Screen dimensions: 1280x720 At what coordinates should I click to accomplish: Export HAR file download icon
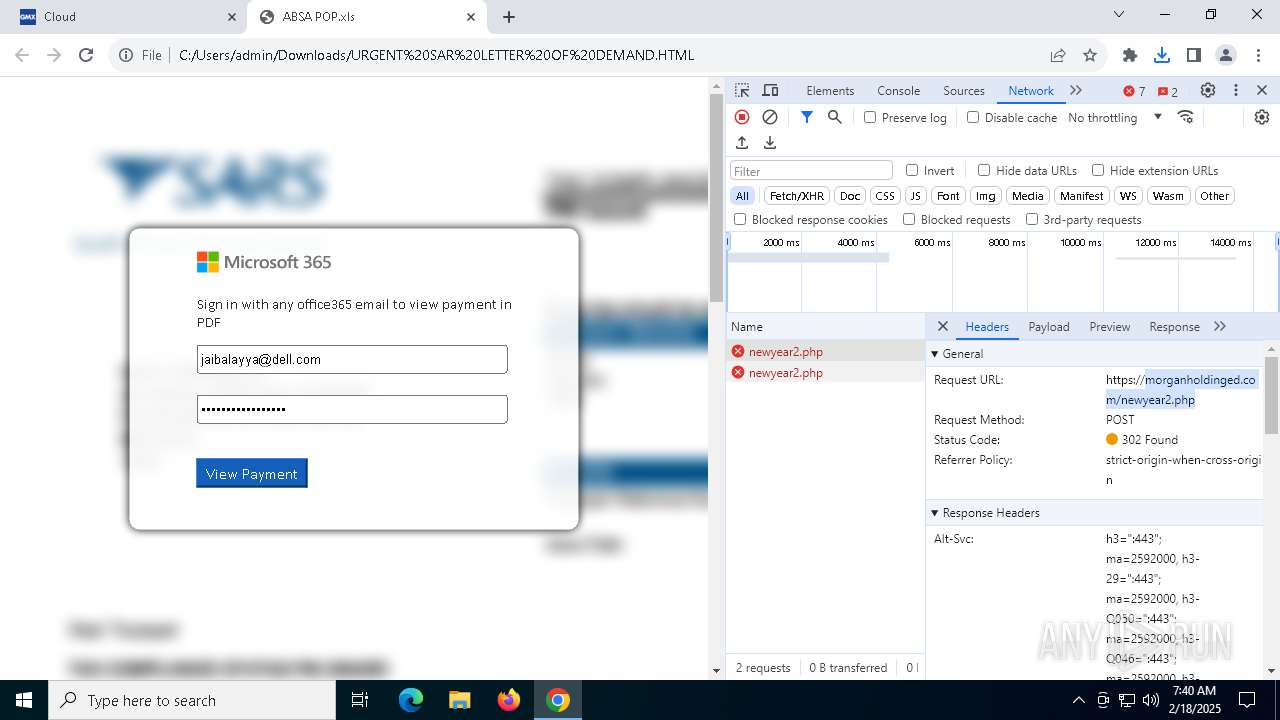[770, 143]
